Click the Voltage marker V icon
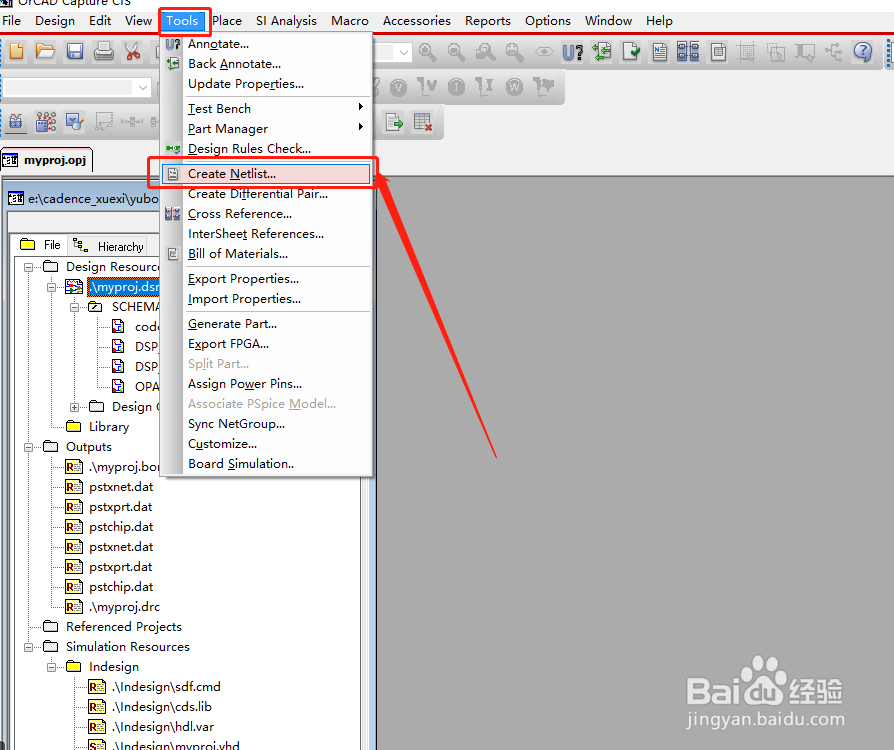The image size is (894, 750). pyautogui.click(x=398, y=87)
